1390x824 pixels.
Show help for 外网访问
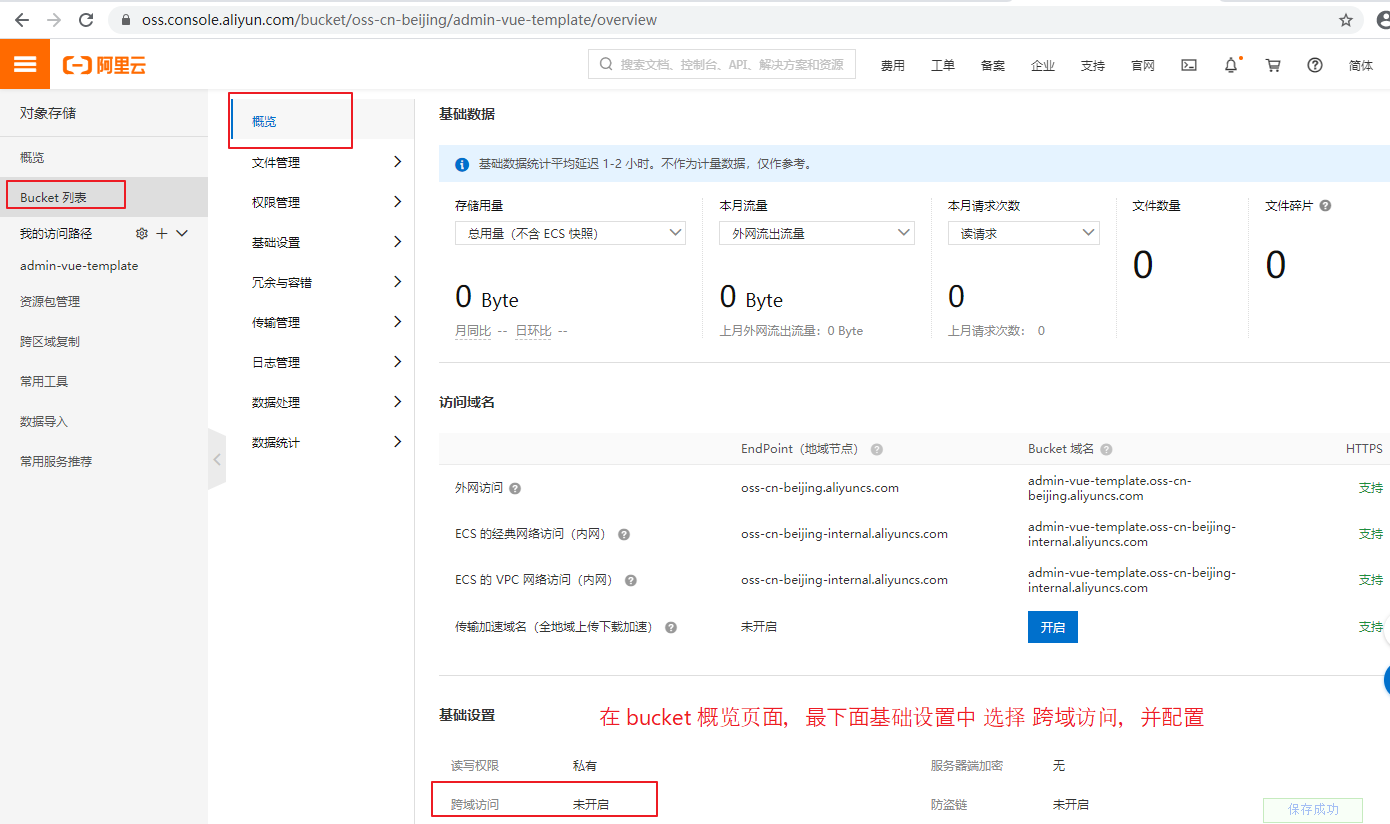click(x=515, y=489)
